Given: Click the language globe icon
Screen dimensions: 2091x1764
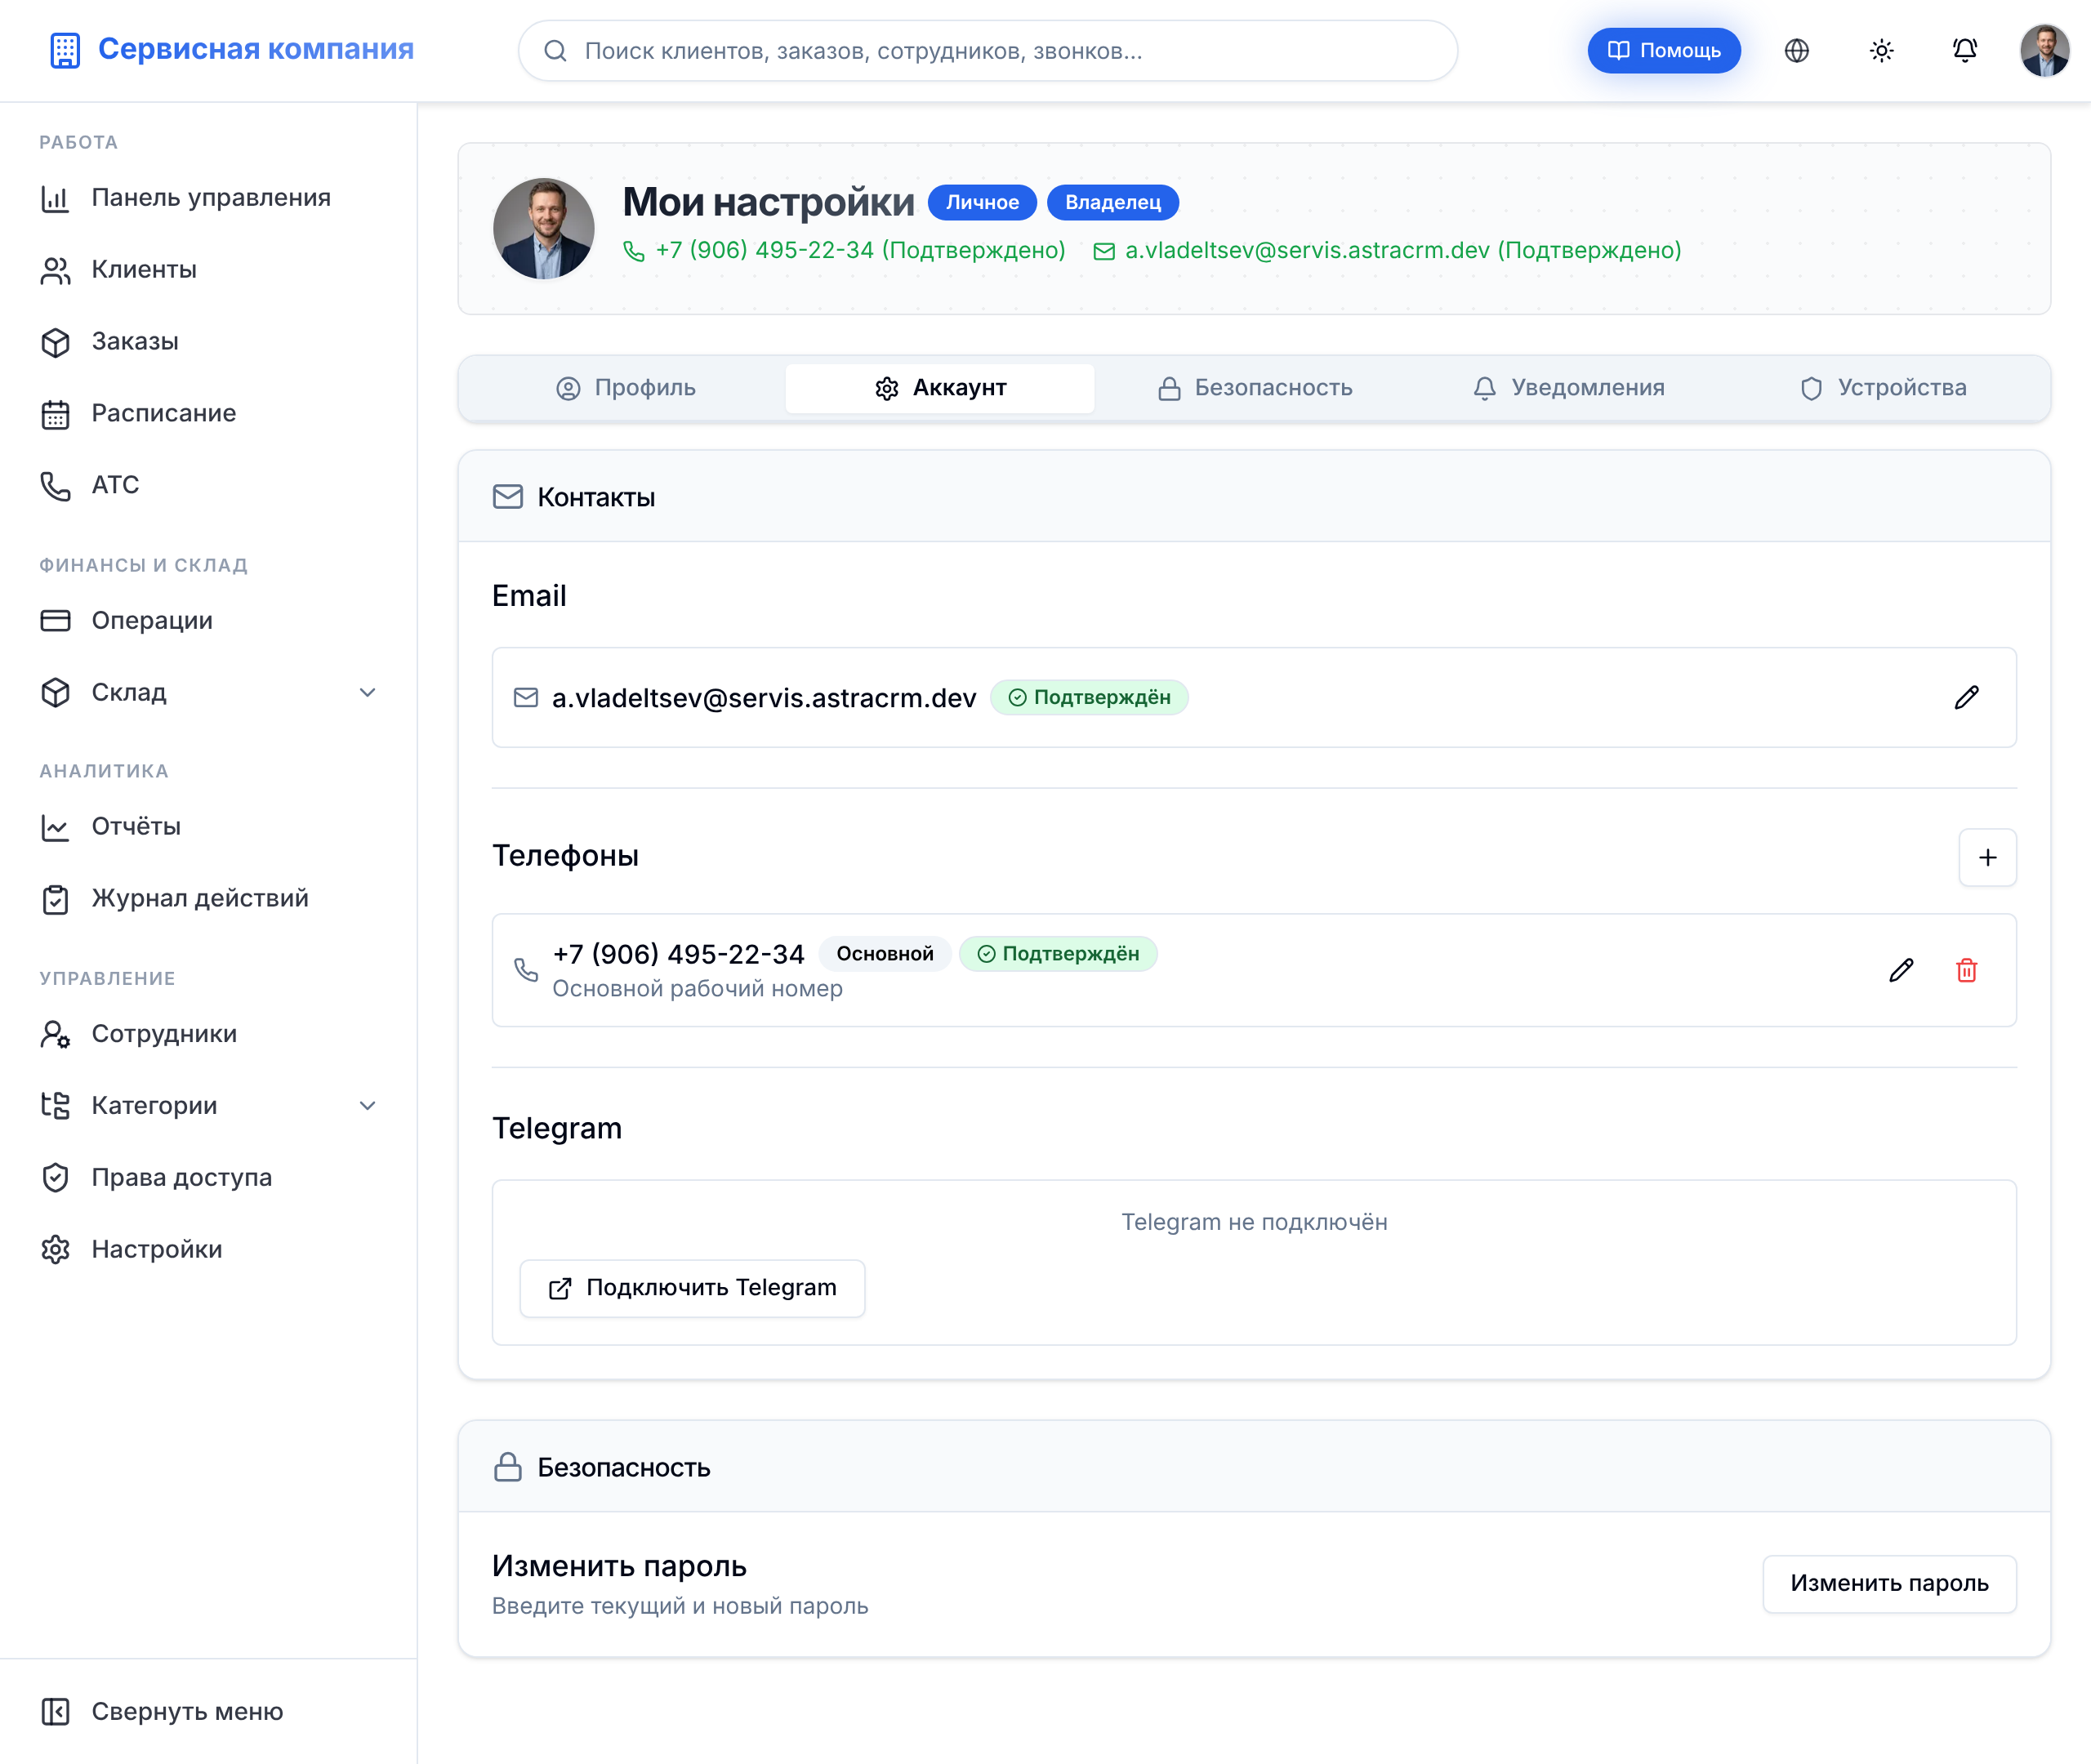Looking at the screenshot, I should click(x=1797, y=51).
